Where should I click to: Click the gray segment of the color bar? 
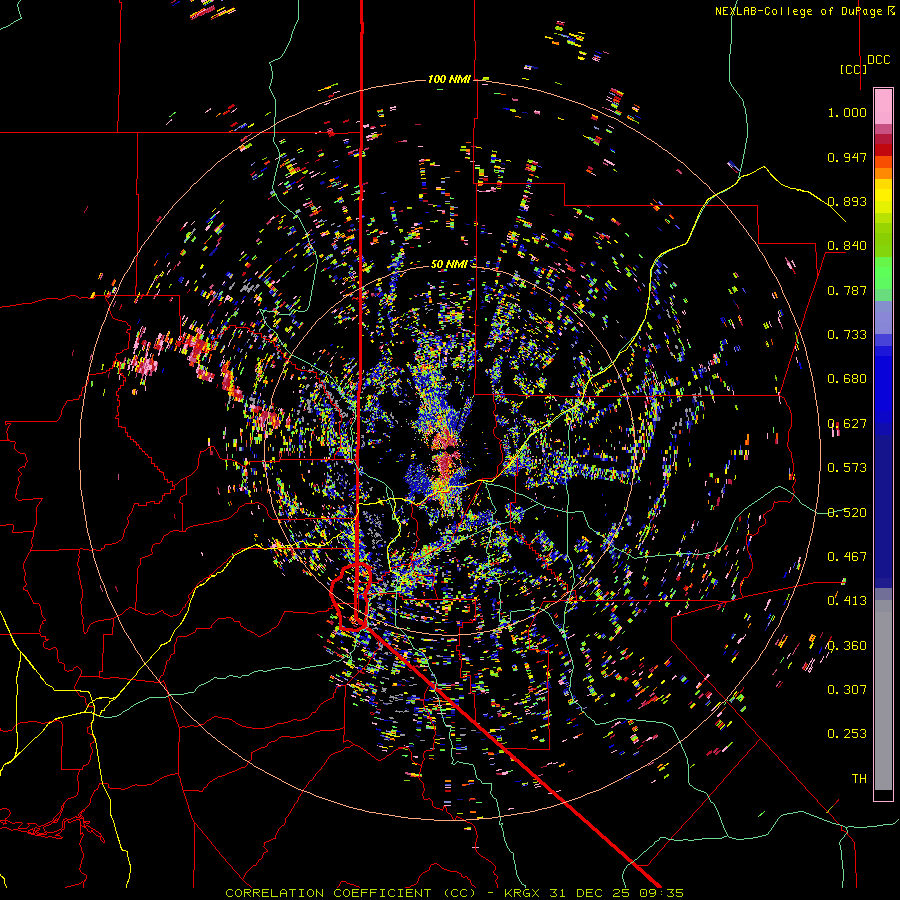(x=883, y=695)
